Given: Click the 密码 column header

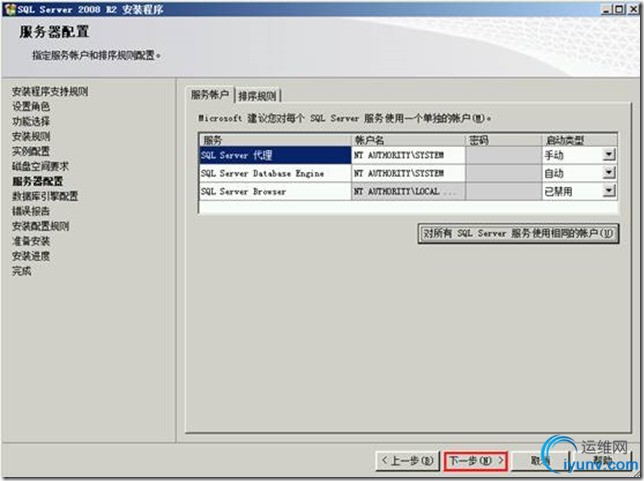Looking at the screenshot, I should (x=504, y=140).
